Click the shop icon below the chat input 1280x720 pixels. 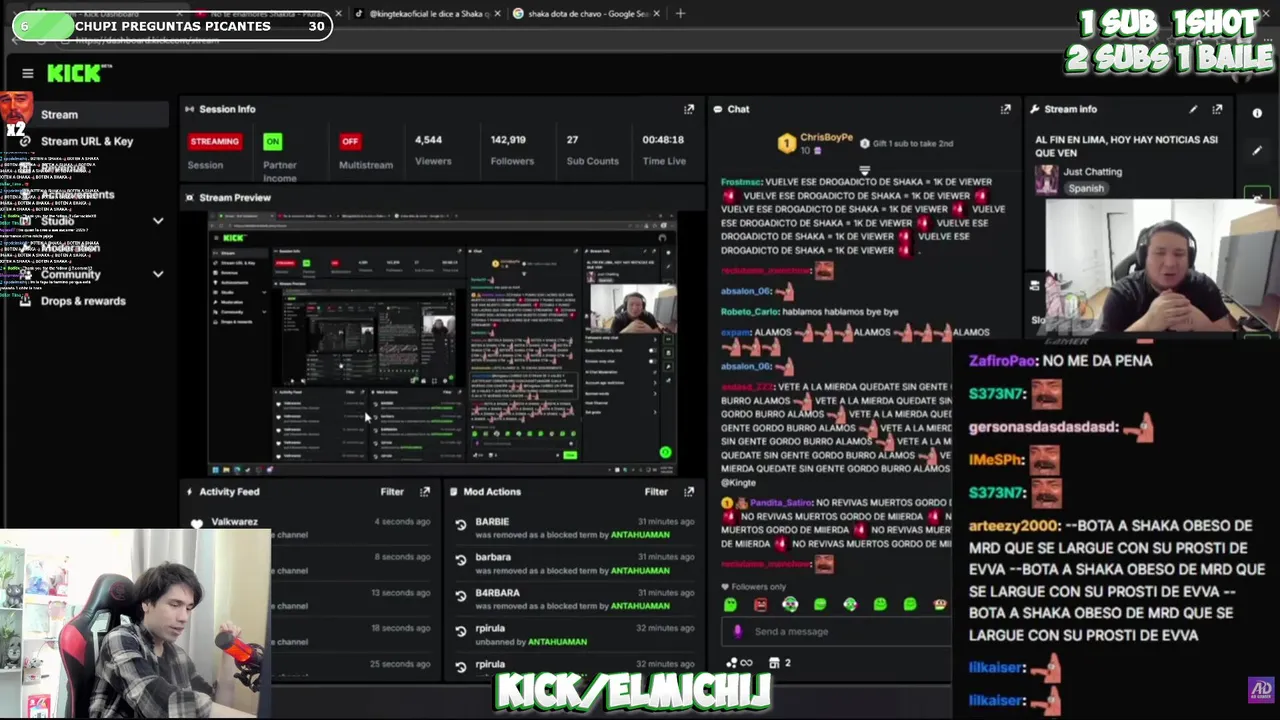coord(774,662)
